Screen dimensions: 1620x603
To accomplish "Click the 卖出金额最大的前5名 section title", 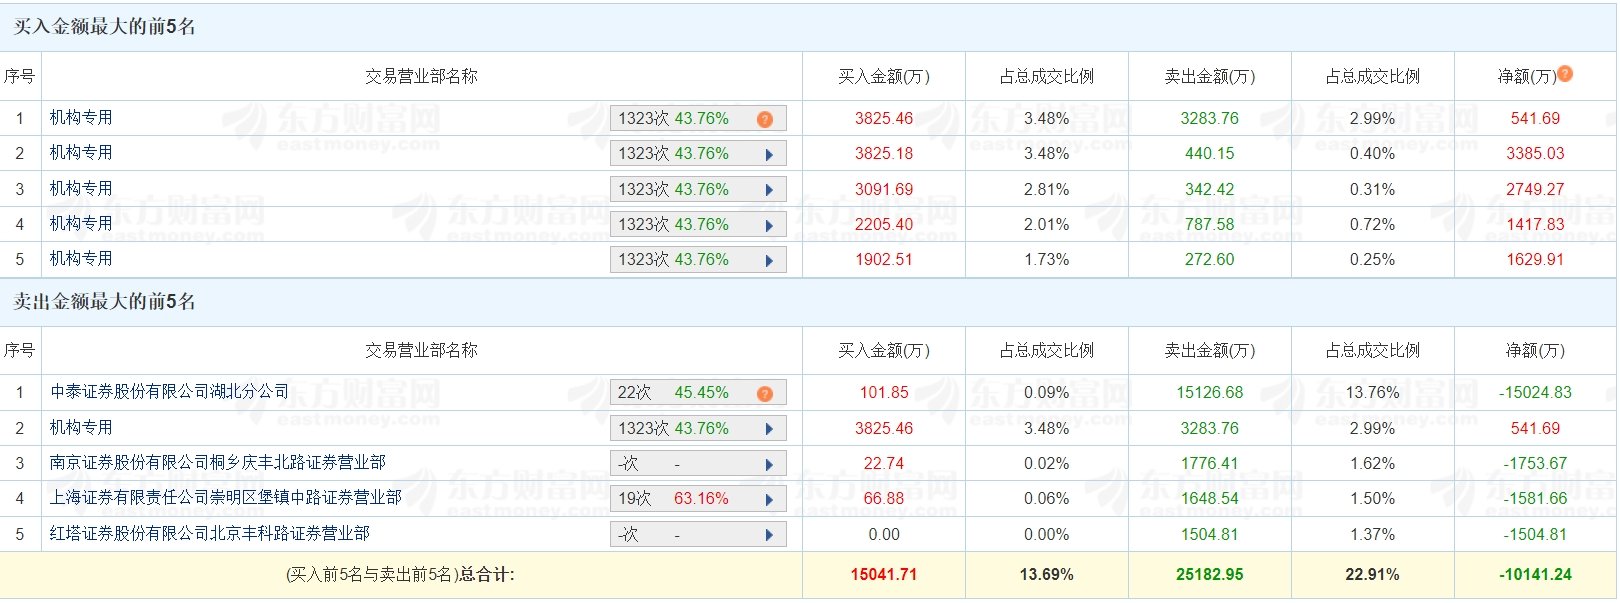I will pos(104,301).
